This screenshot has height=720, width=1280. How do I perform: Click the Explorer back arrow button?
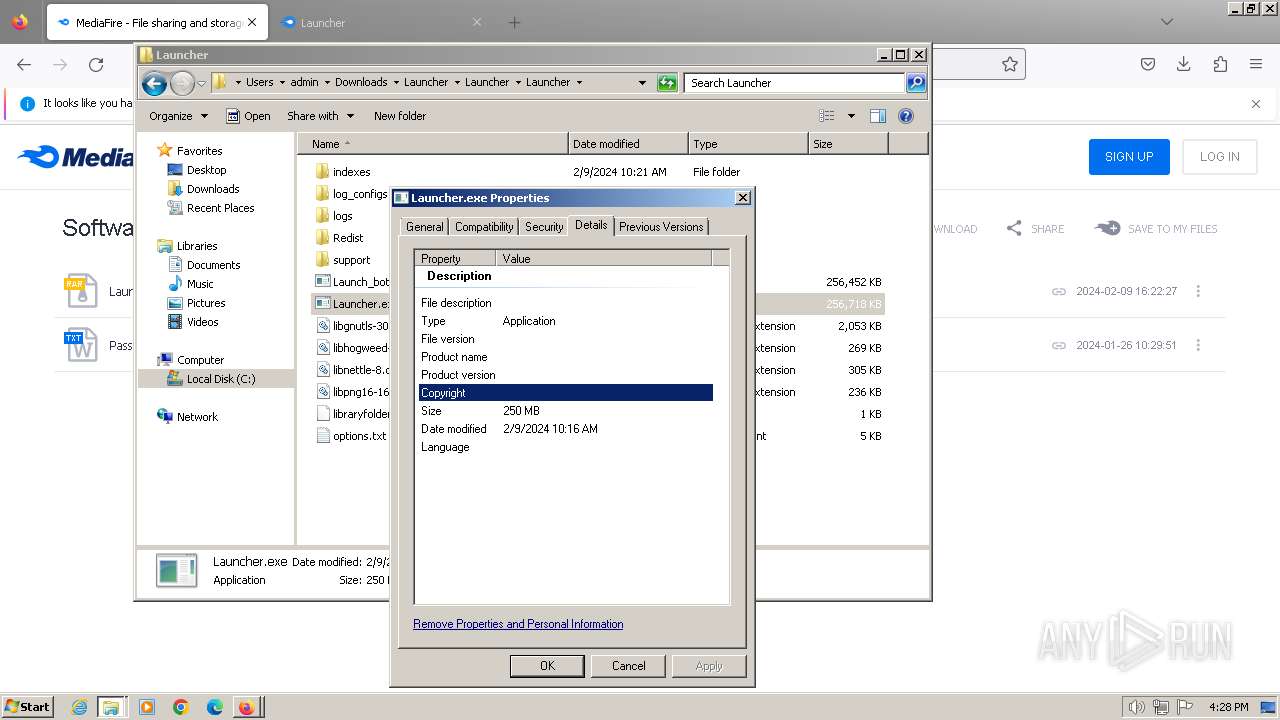[154, 83]
